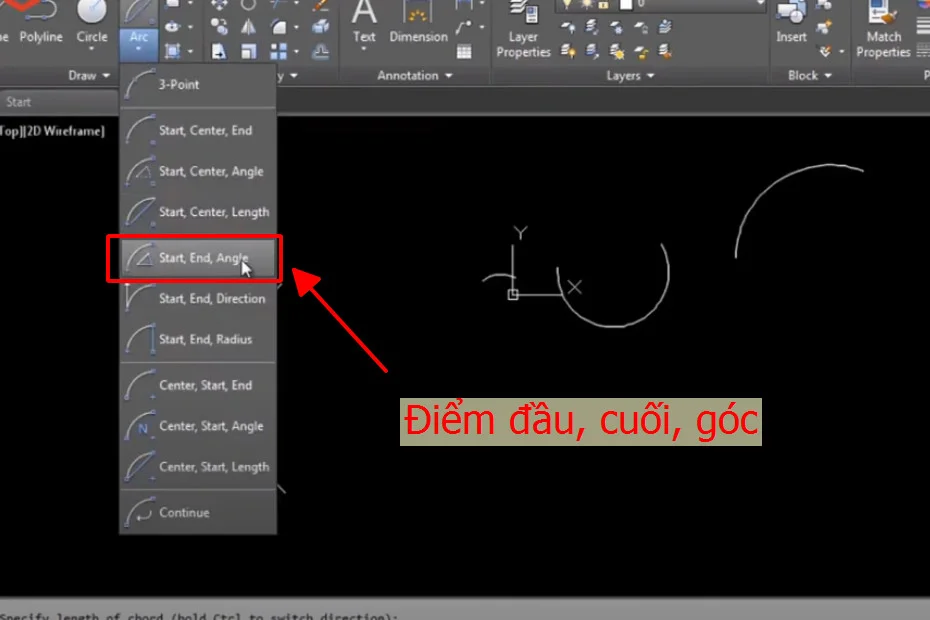Open the Array flyout arrow

[297, 52]
